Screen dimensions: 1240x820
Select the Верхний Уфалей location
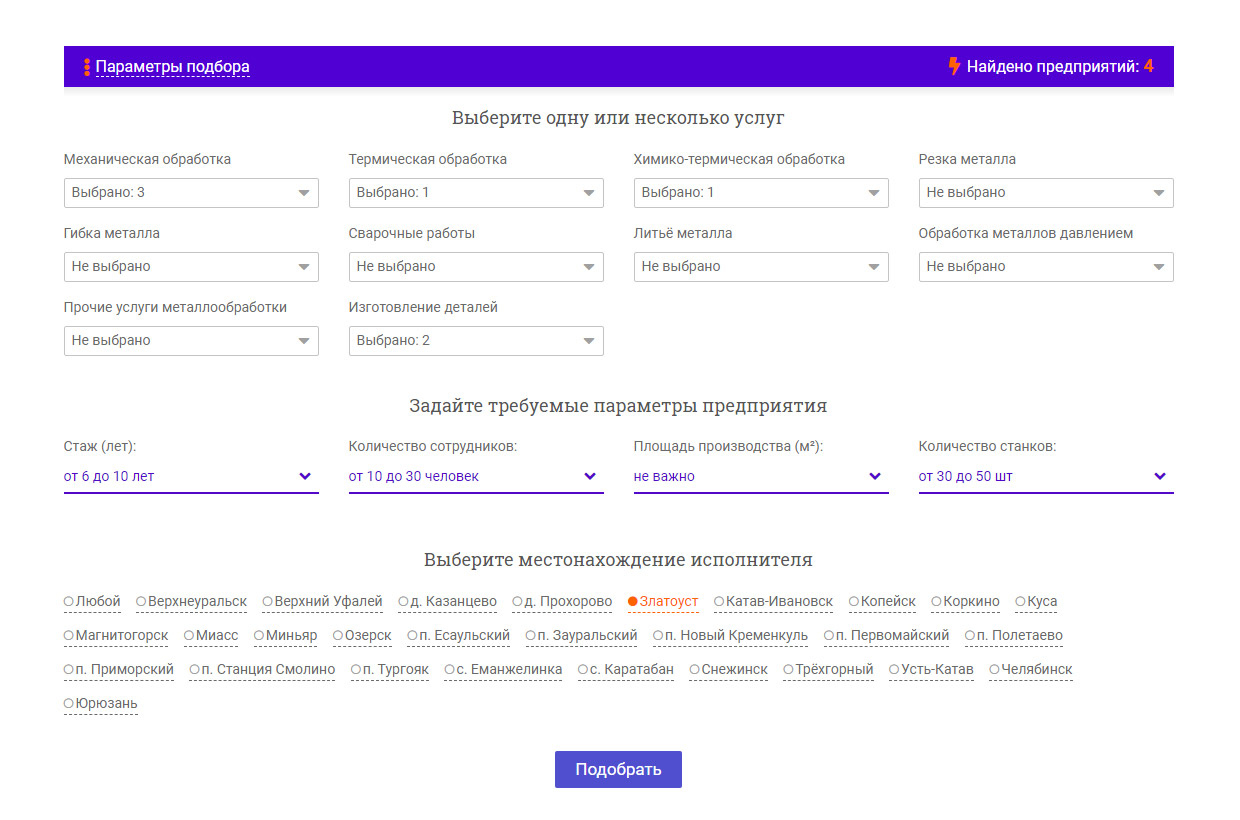[x=322, y=602]
